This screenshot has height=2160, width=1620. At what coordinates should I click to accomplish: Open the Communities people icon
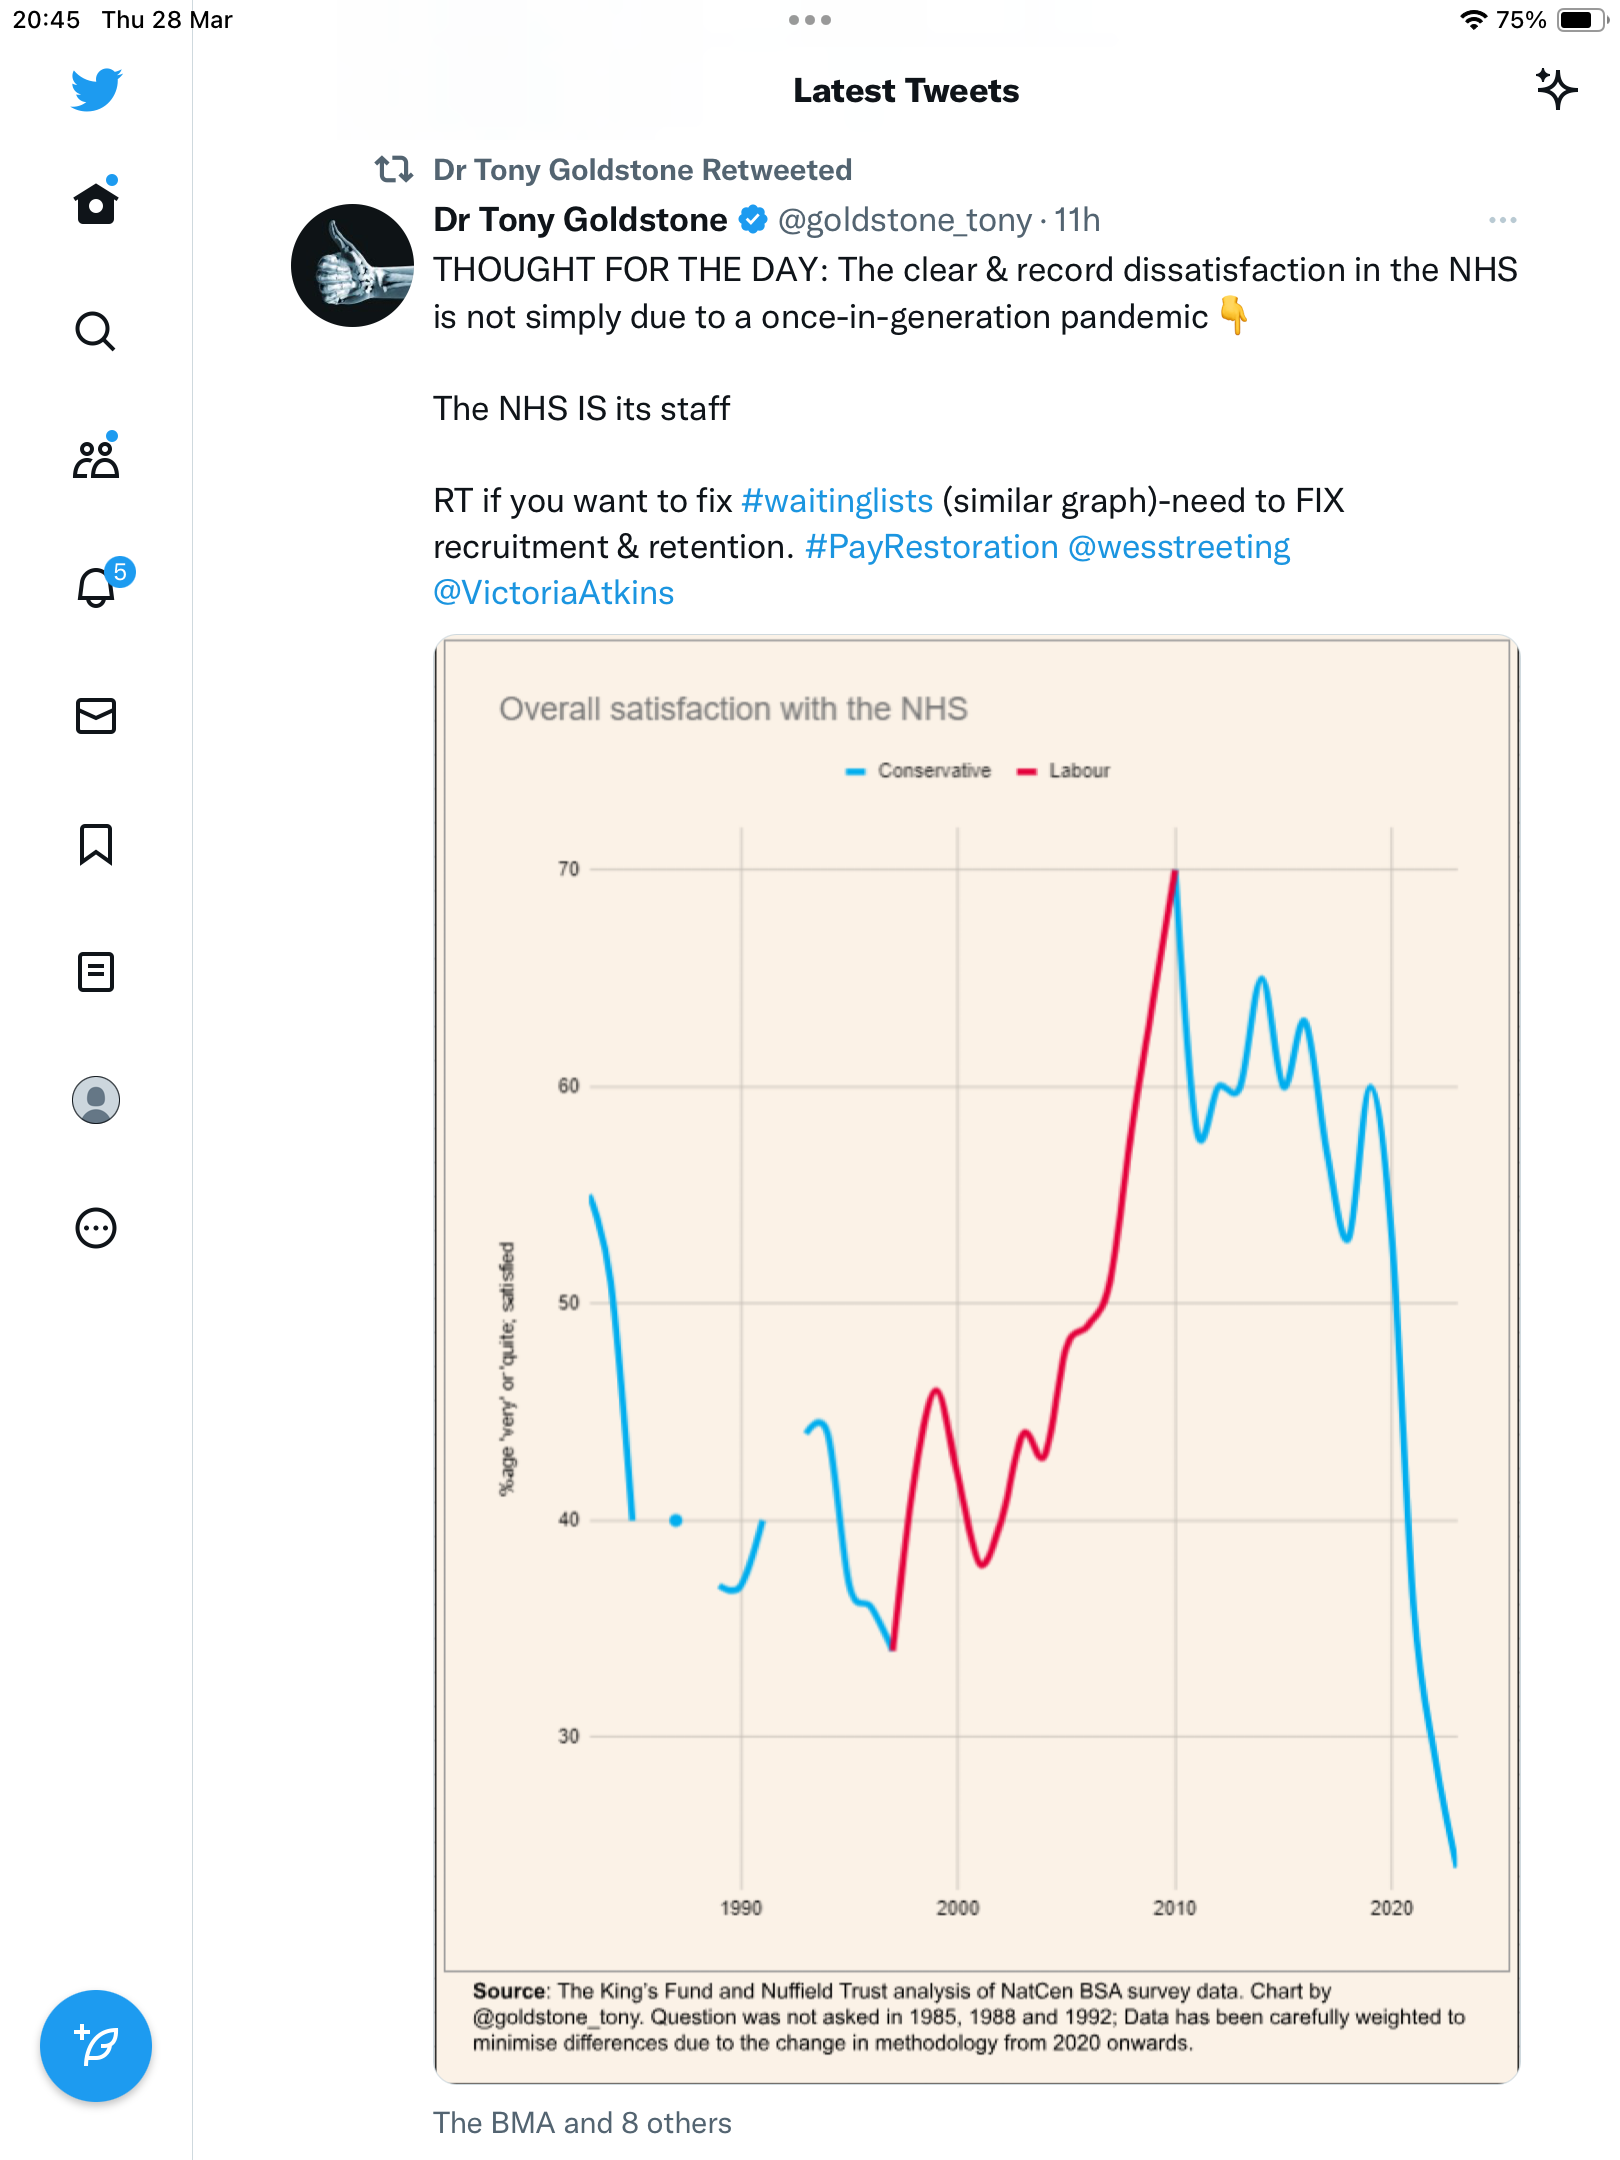pos(96,458)
